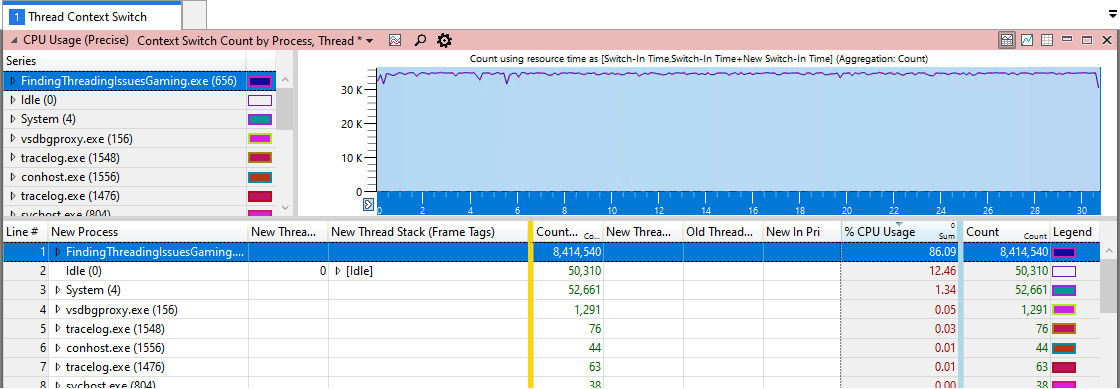Click vsdbgproxy.exe color swatch in Series

coord(260,139)
